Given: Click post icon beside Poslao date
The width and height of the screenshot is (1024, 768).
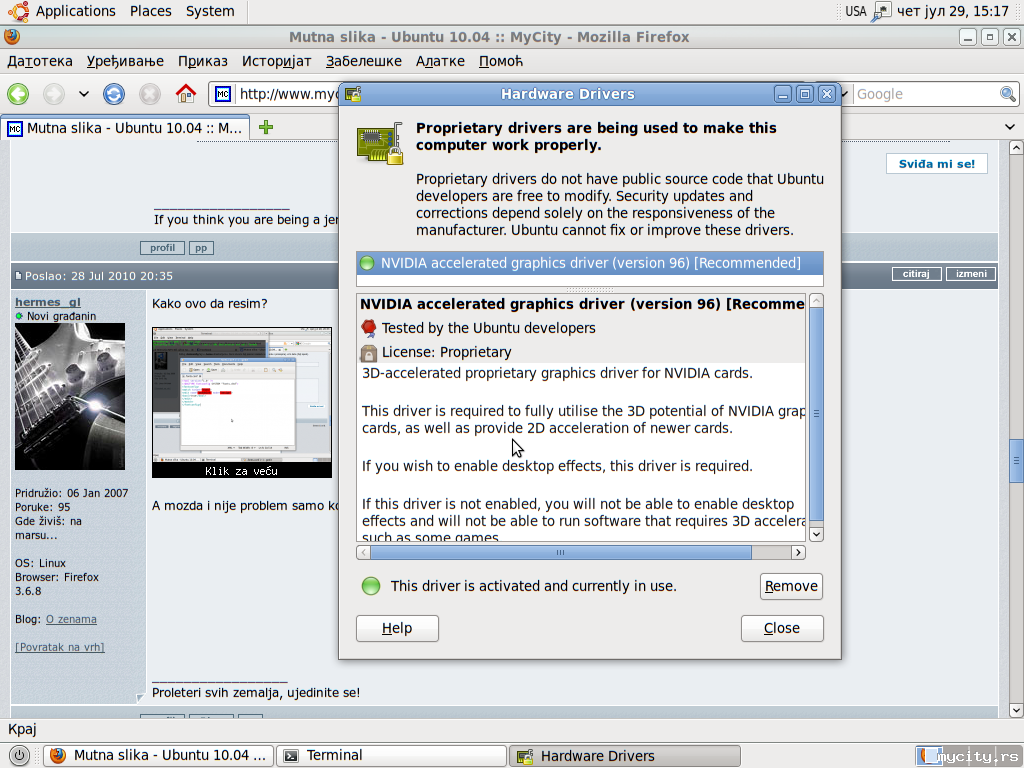Looking at the screenshot, I should coord(18,276).
